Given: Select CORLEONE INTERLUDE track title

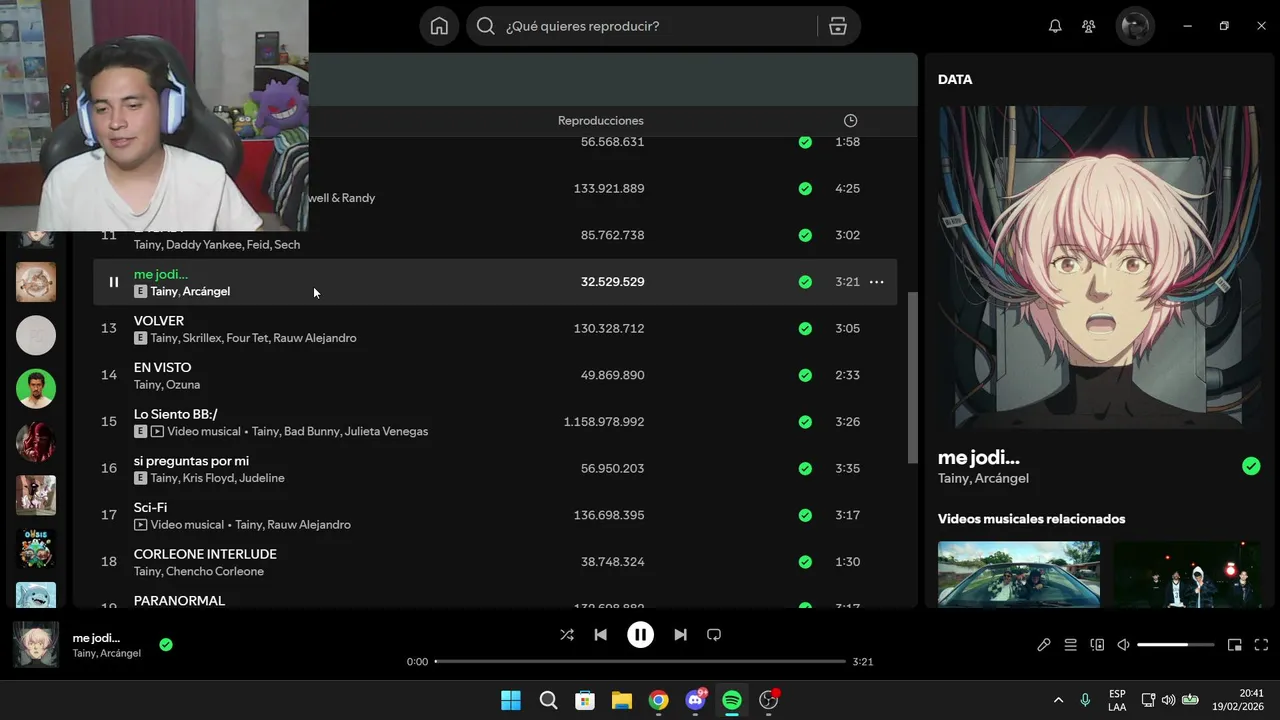Looking at the screenshot, I should (x=205, y=554).
